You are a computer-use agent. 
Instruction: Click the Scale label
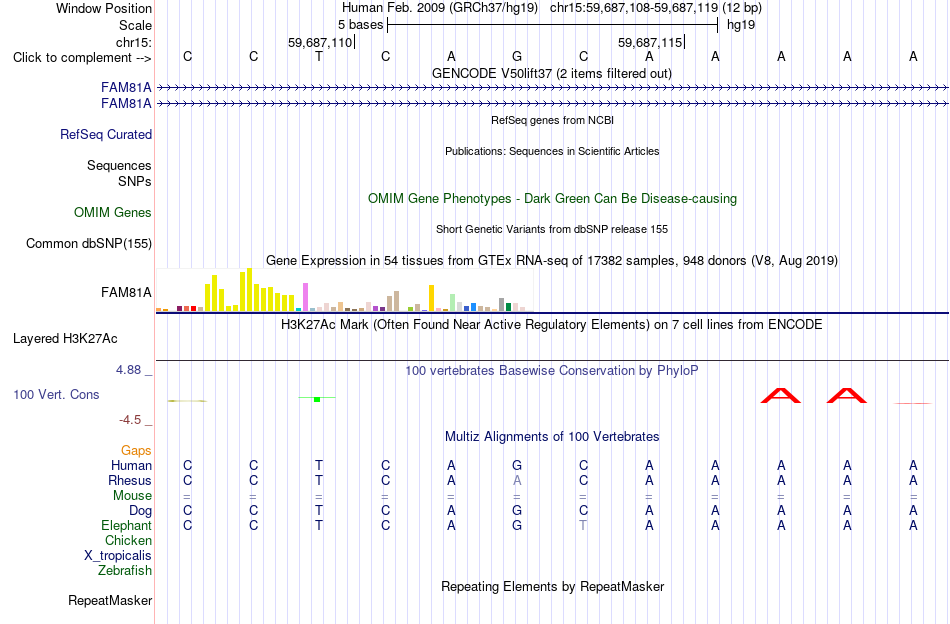135,25
